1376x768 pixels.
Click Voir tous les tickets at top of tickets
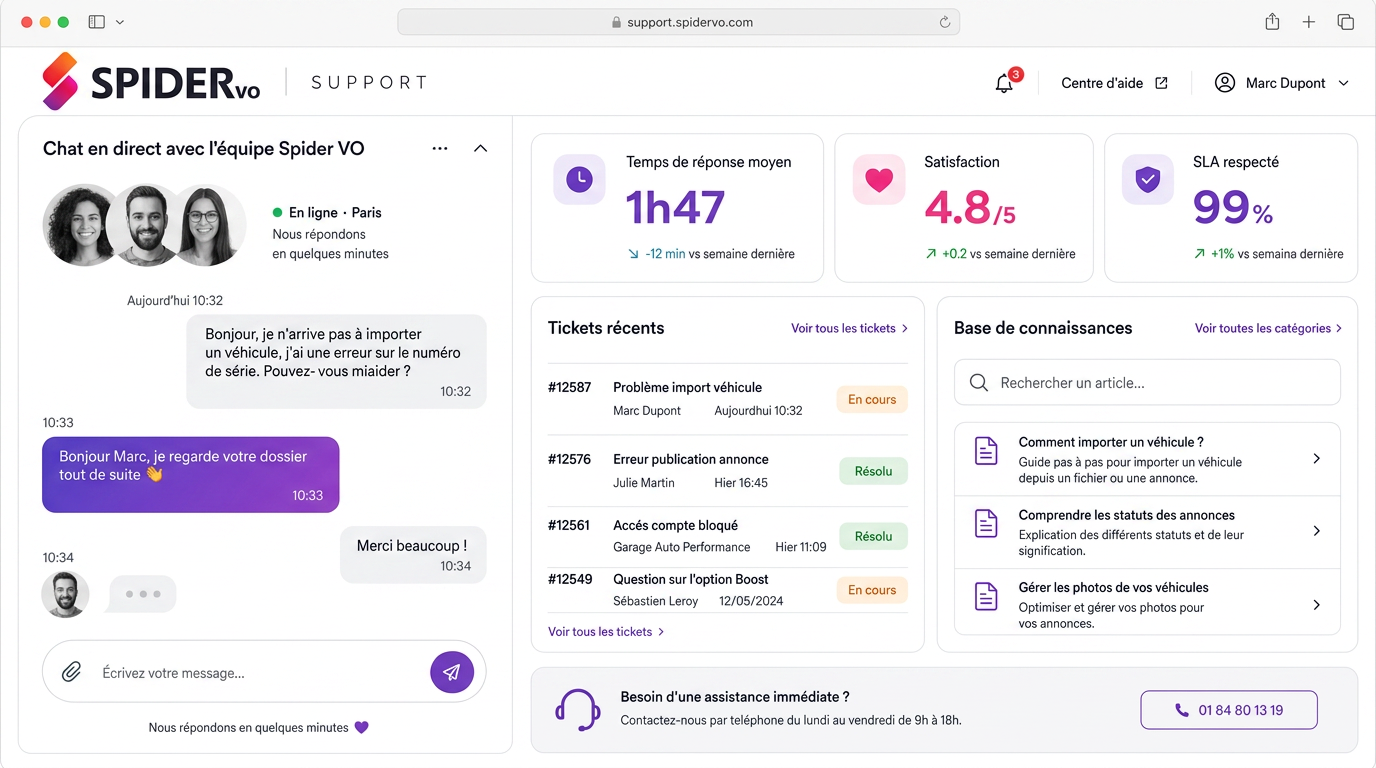(849, 328)
